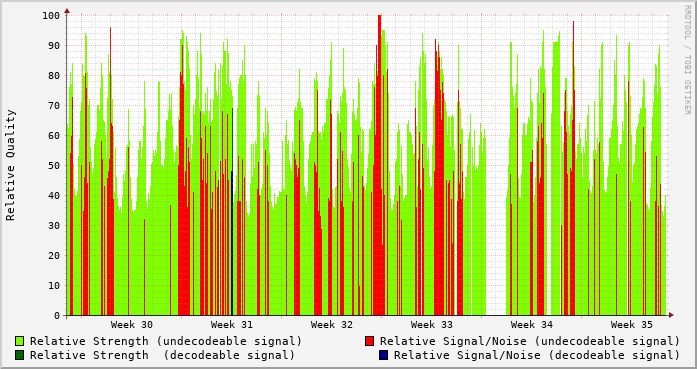Click the Relative Strength (undecodeable signal) legend text

point(166,341)
